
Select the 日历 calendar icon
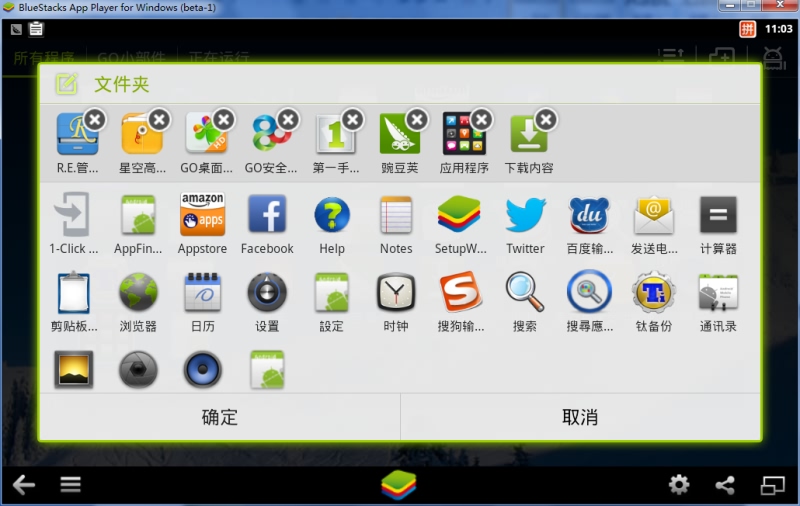click(x=203, y=292)
